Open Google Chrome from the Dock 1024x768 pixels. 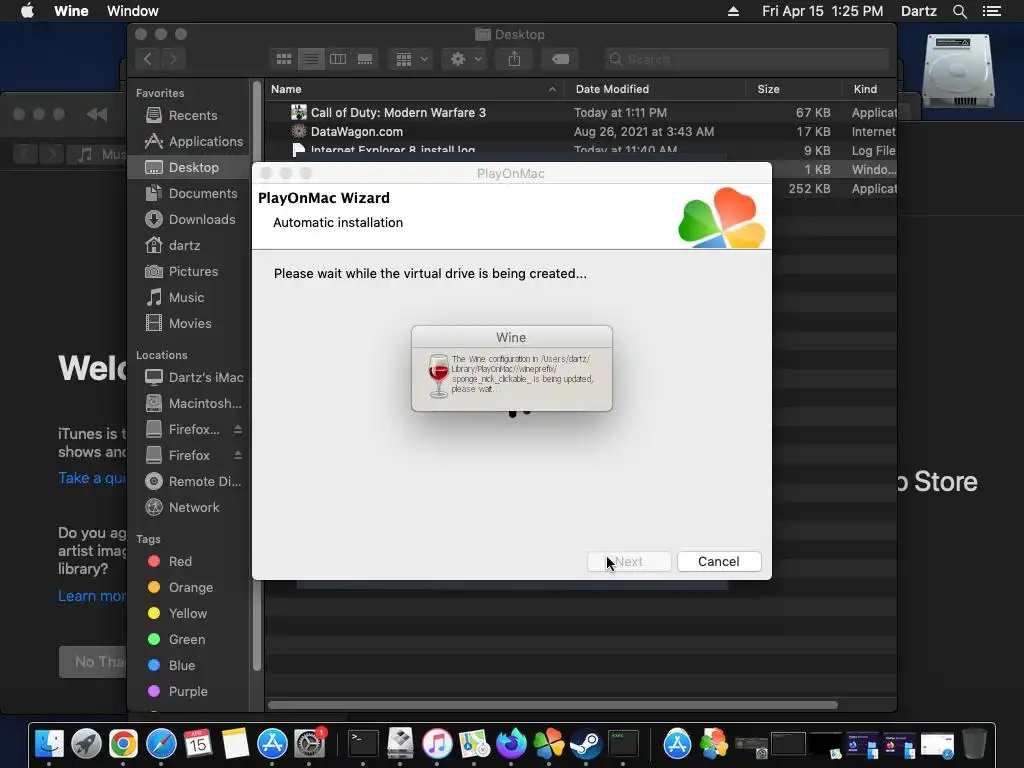point(123,743)
